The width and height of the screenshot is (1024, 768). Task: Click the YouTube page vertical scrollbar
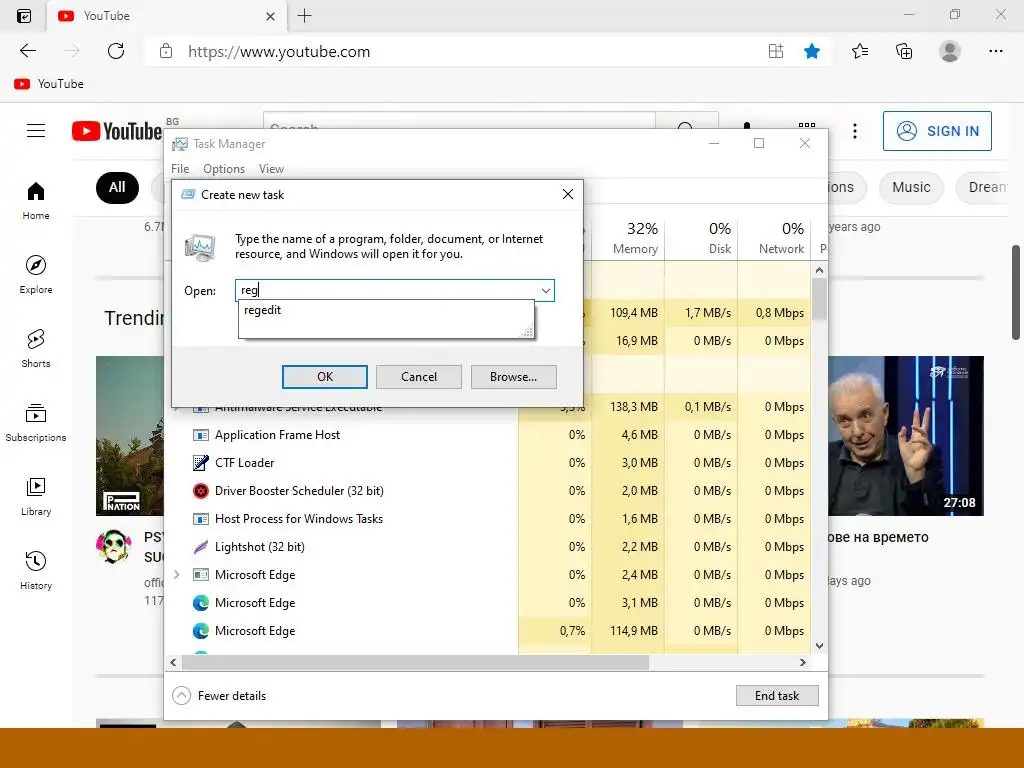(x=1016, y=293)
